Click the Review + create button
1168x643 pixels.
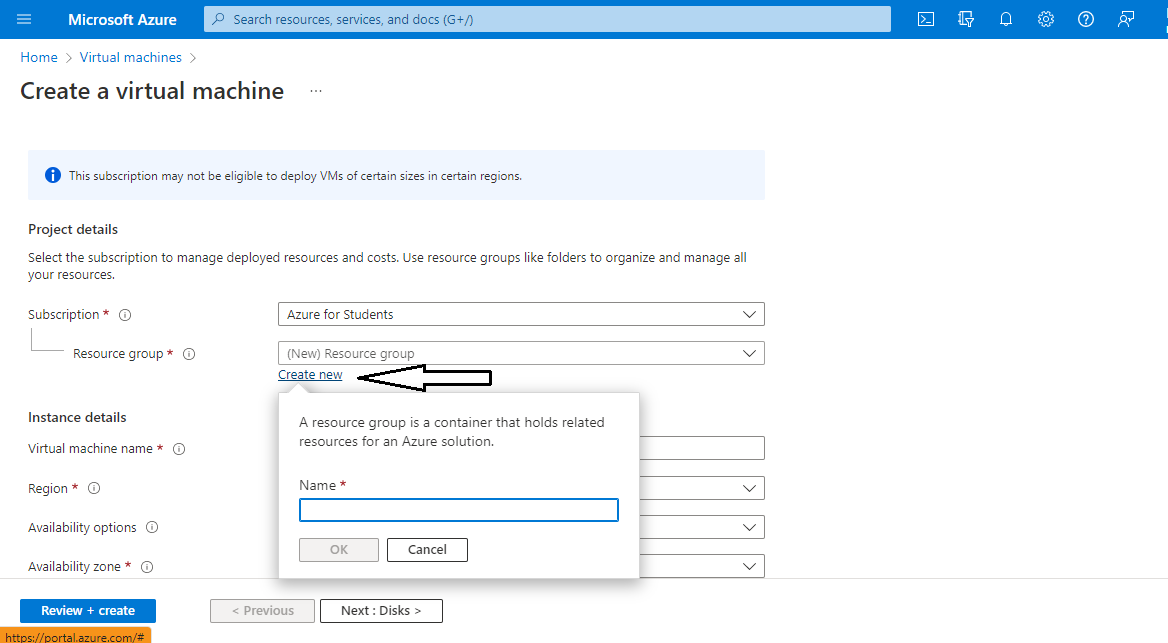click(88, 611)
